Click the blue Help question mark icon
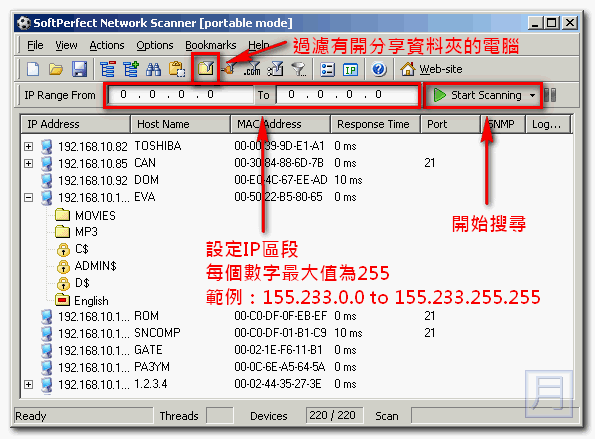This screenshot has width=595, height=439. pos(379,69)
